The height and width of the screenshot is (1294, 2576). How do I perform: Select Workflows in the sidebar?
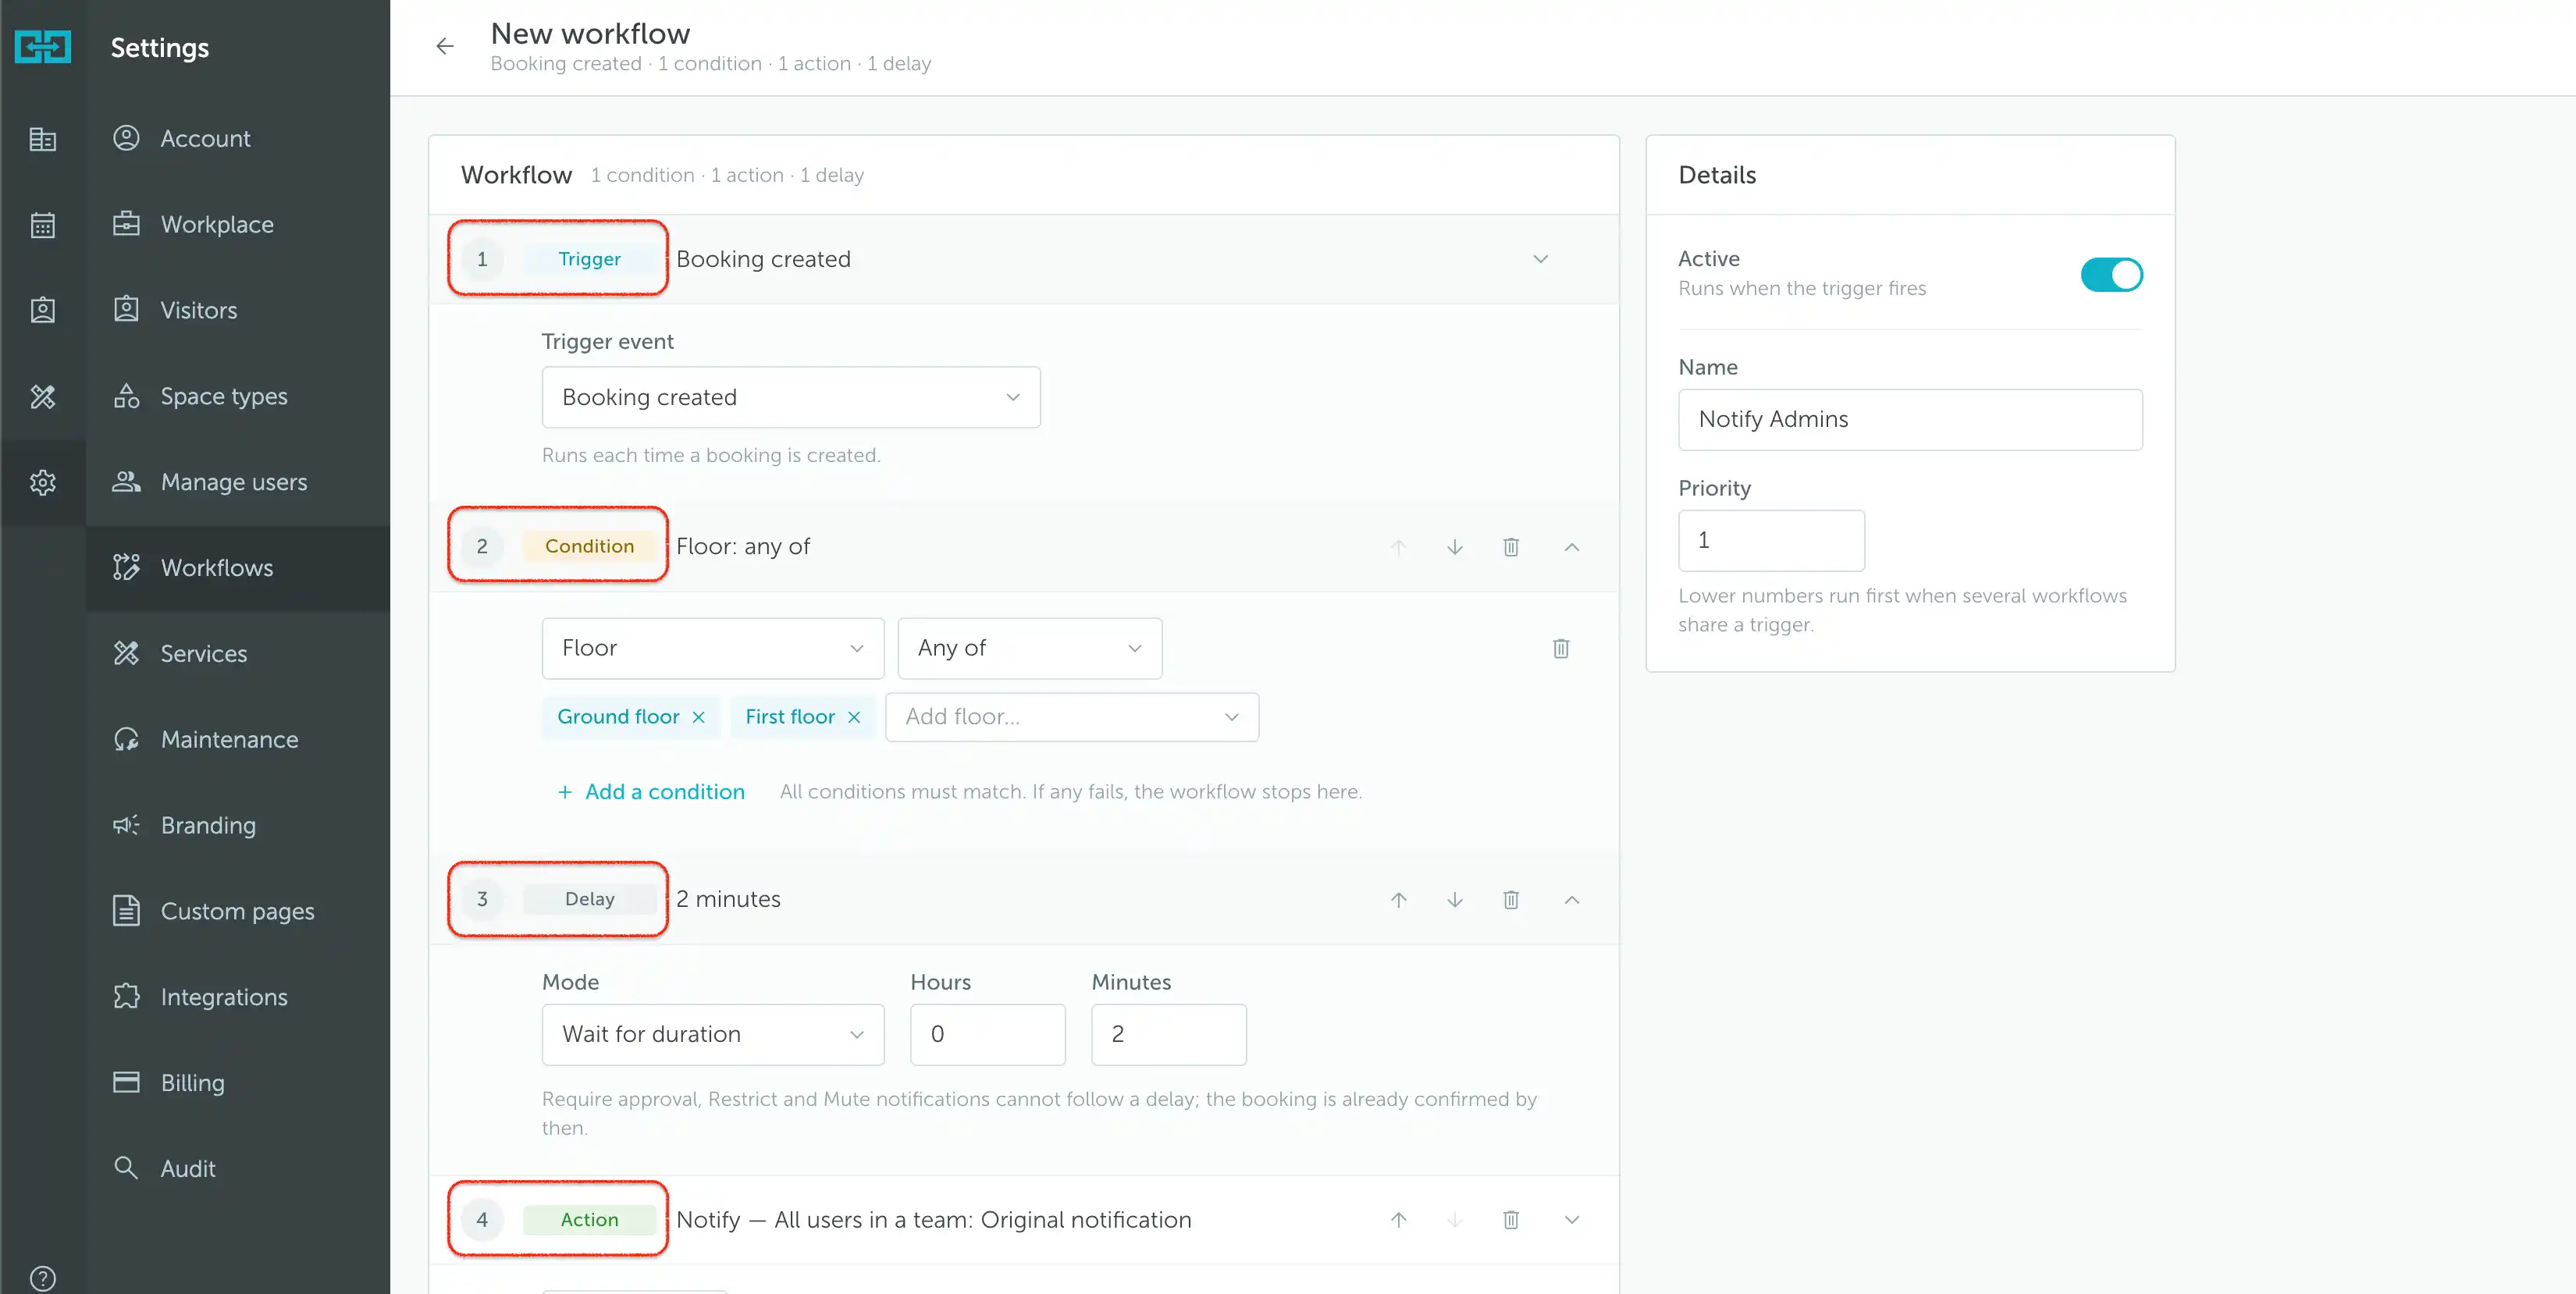click(x=238, y=568)
